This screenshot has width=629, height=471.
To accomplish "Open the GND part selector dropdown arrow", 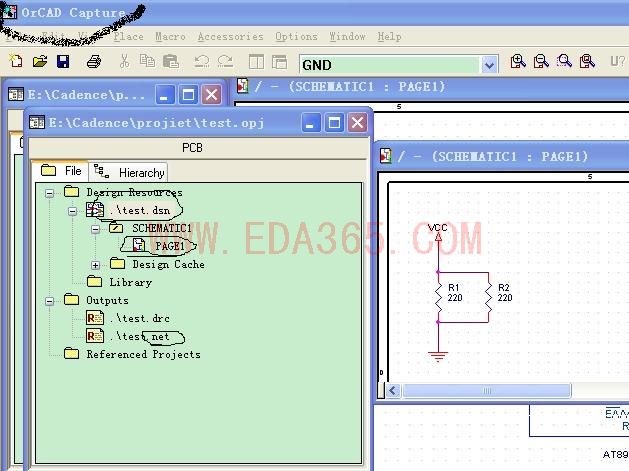I will coord(489,65).
